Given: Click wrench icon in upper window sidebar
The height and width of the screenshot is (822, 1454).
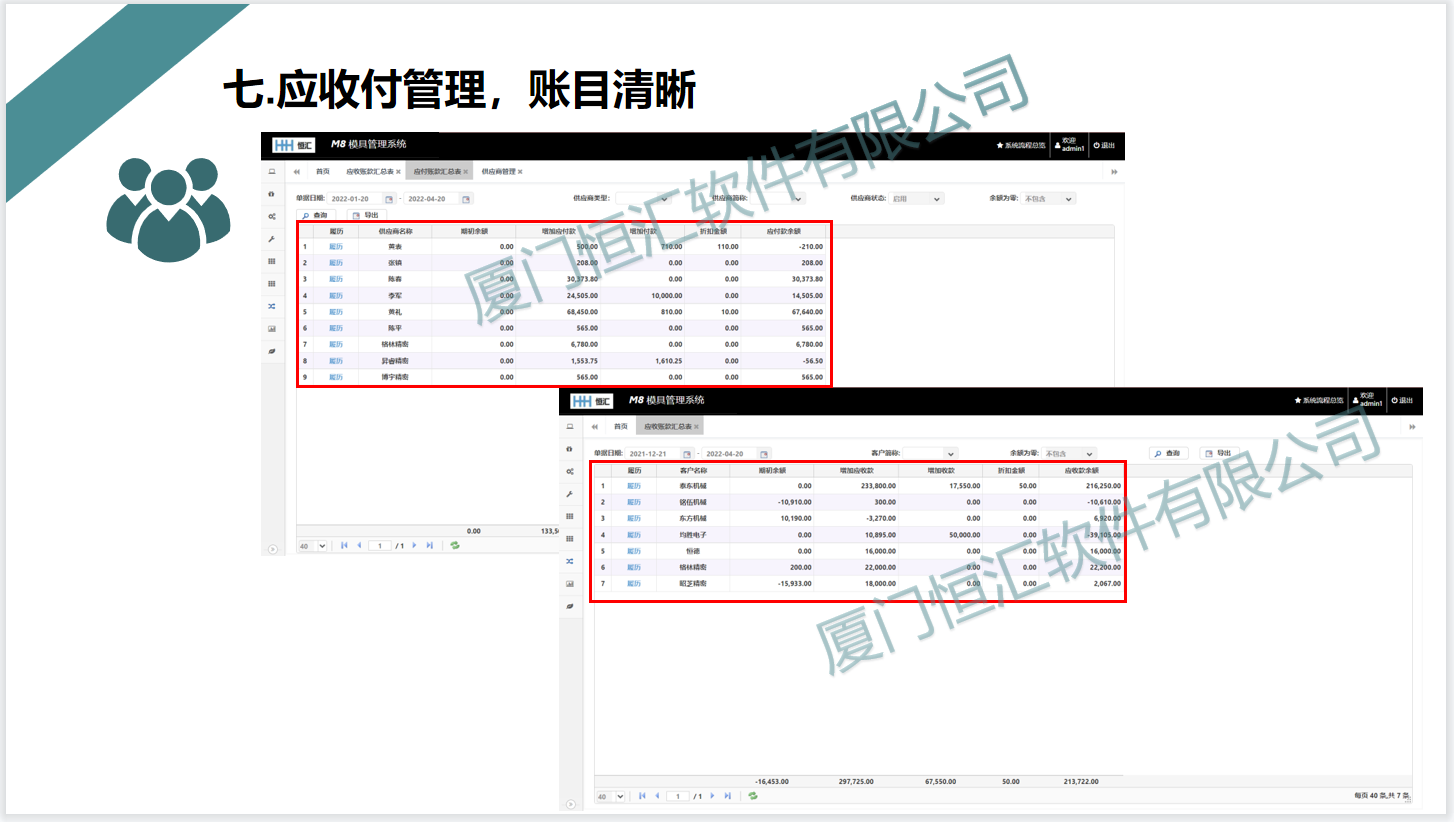Looking at the screenshot, I should pos(271,239).
